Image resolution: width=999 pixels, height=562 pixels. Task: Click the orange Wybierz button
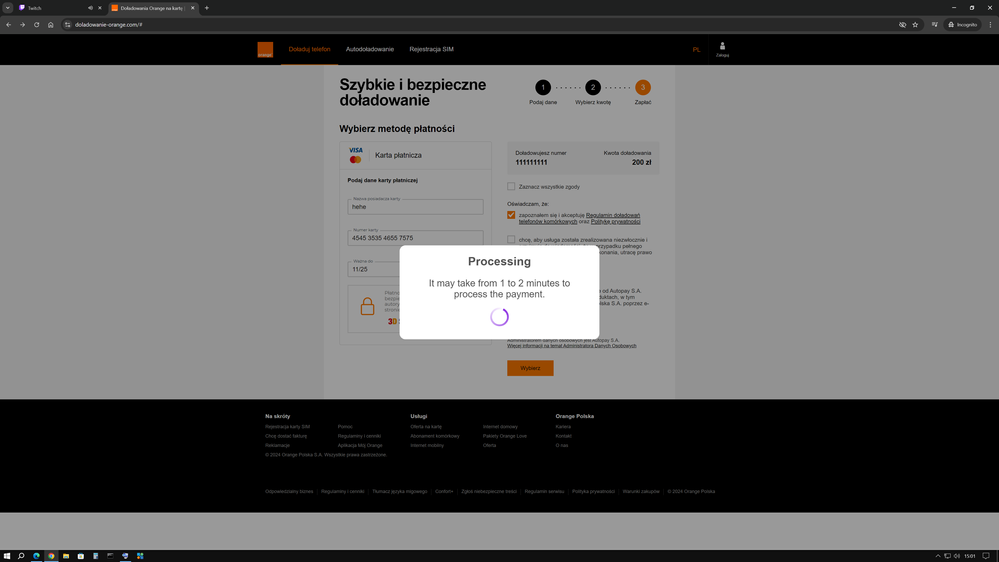(x=530, y=368)
